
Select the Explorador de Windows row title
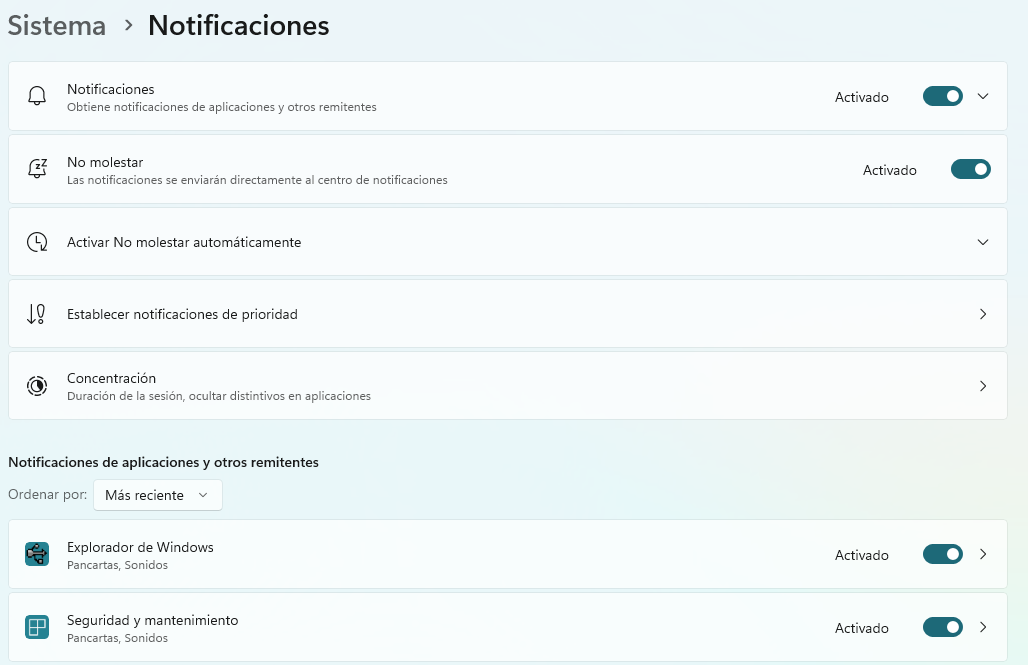(x=140, y=547)
